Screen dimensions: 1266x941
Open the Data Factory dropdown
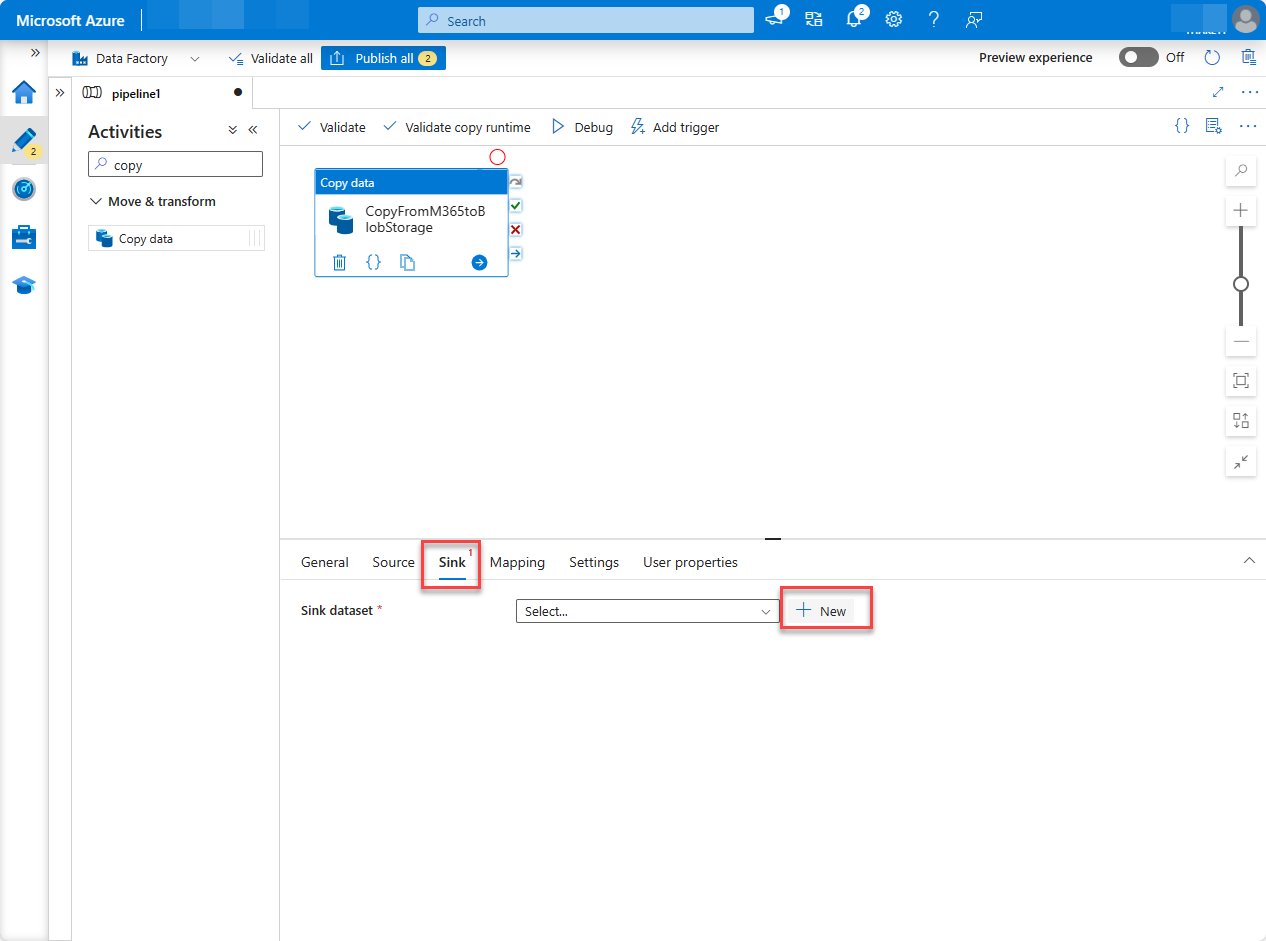click(194, 58)
